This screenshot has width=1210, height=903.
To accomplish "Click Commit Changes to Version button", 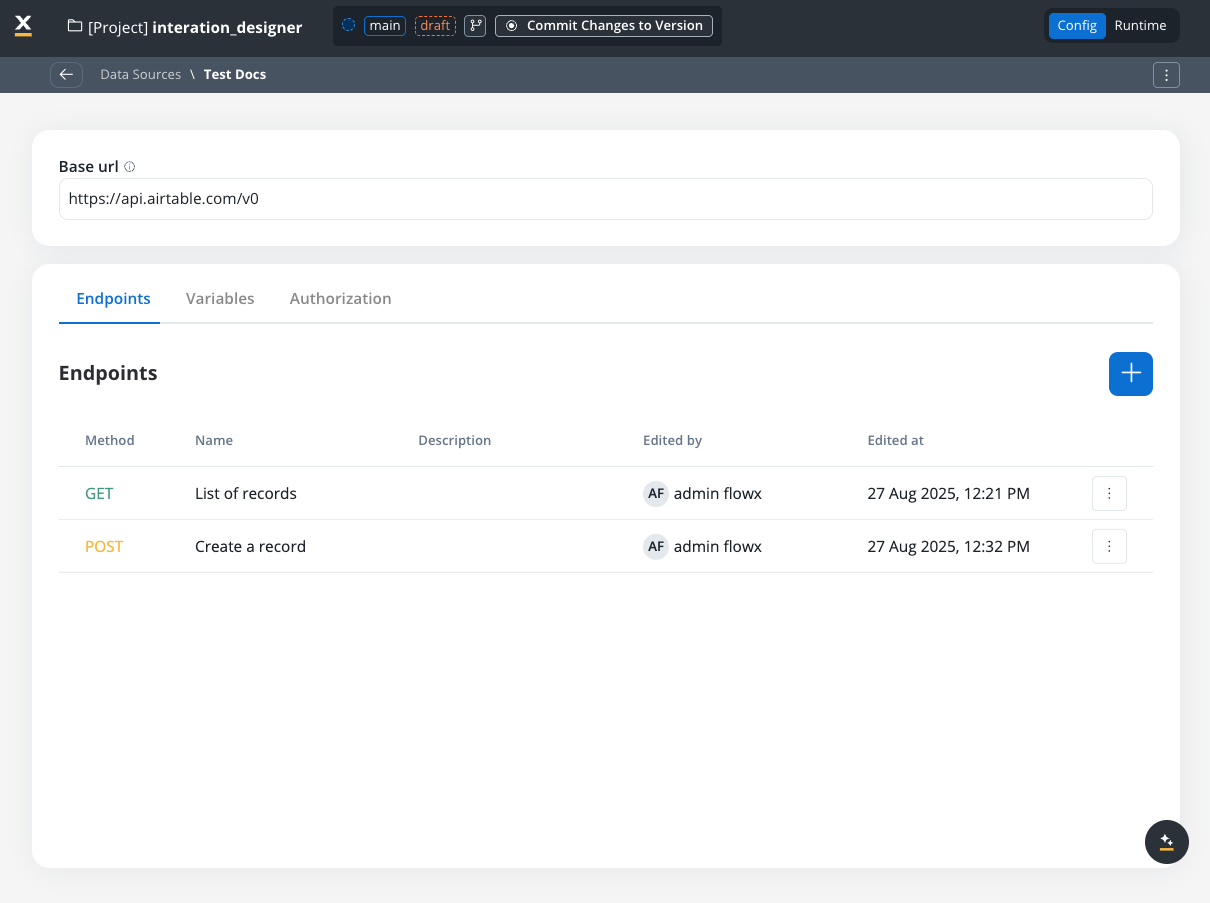I will click(604, 26).
